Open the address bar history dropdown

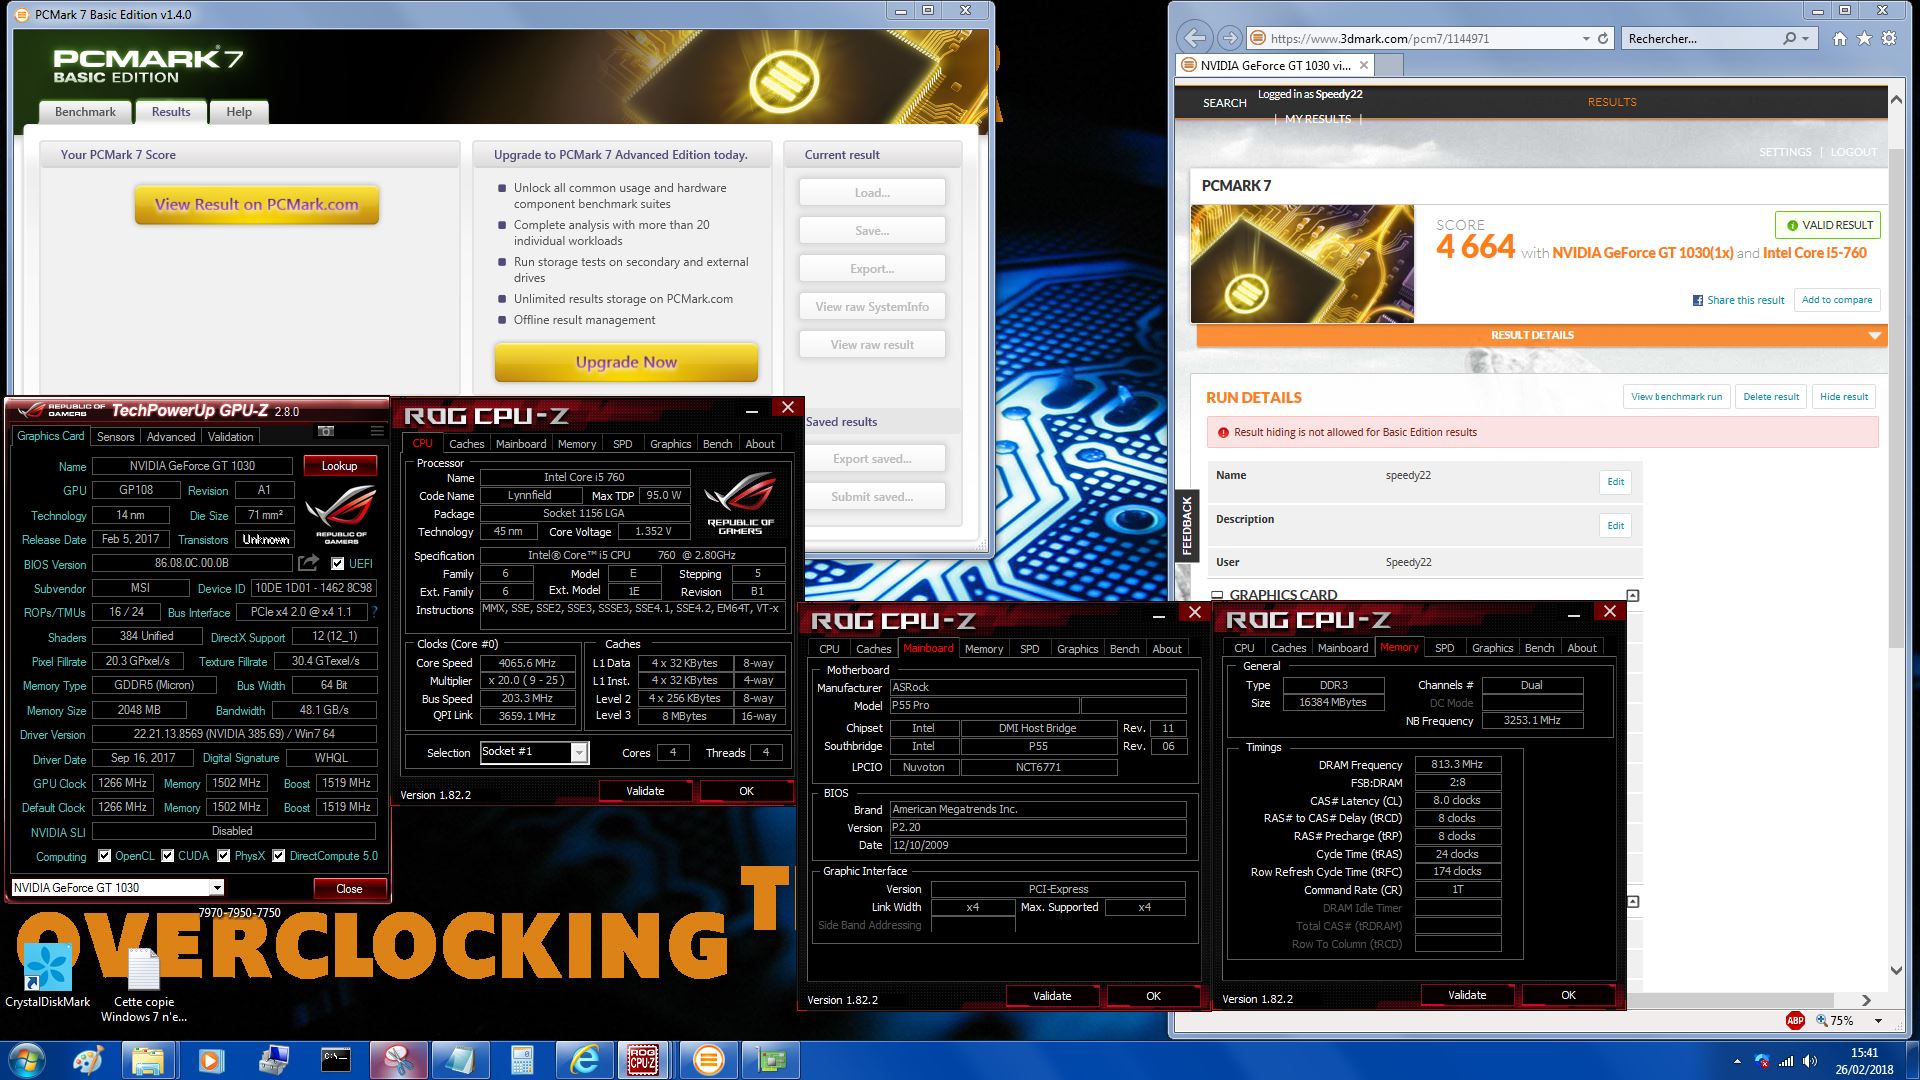tap(1586, 38)
